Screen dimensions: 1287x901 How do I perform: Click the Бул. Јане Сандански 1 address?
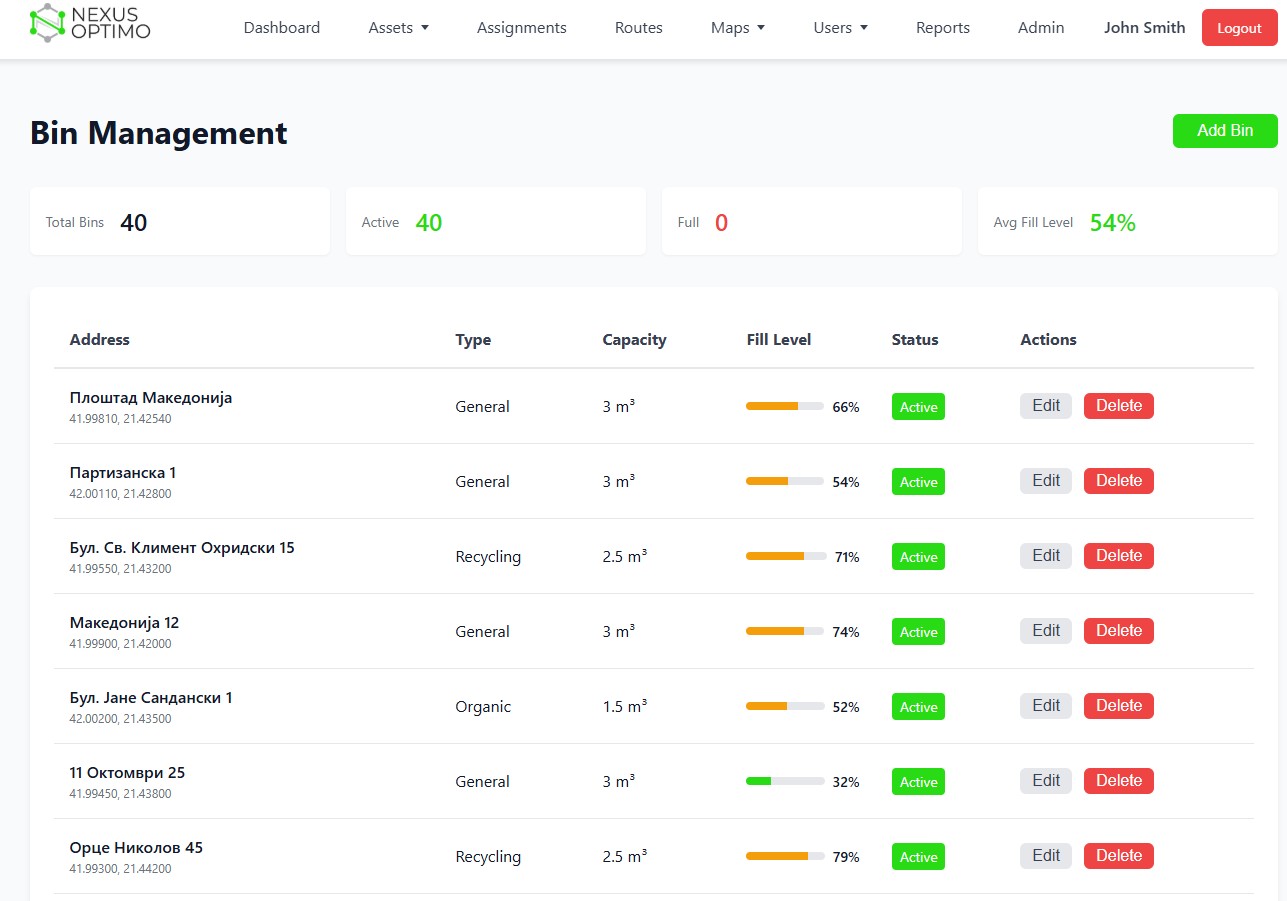coord(151,698)
